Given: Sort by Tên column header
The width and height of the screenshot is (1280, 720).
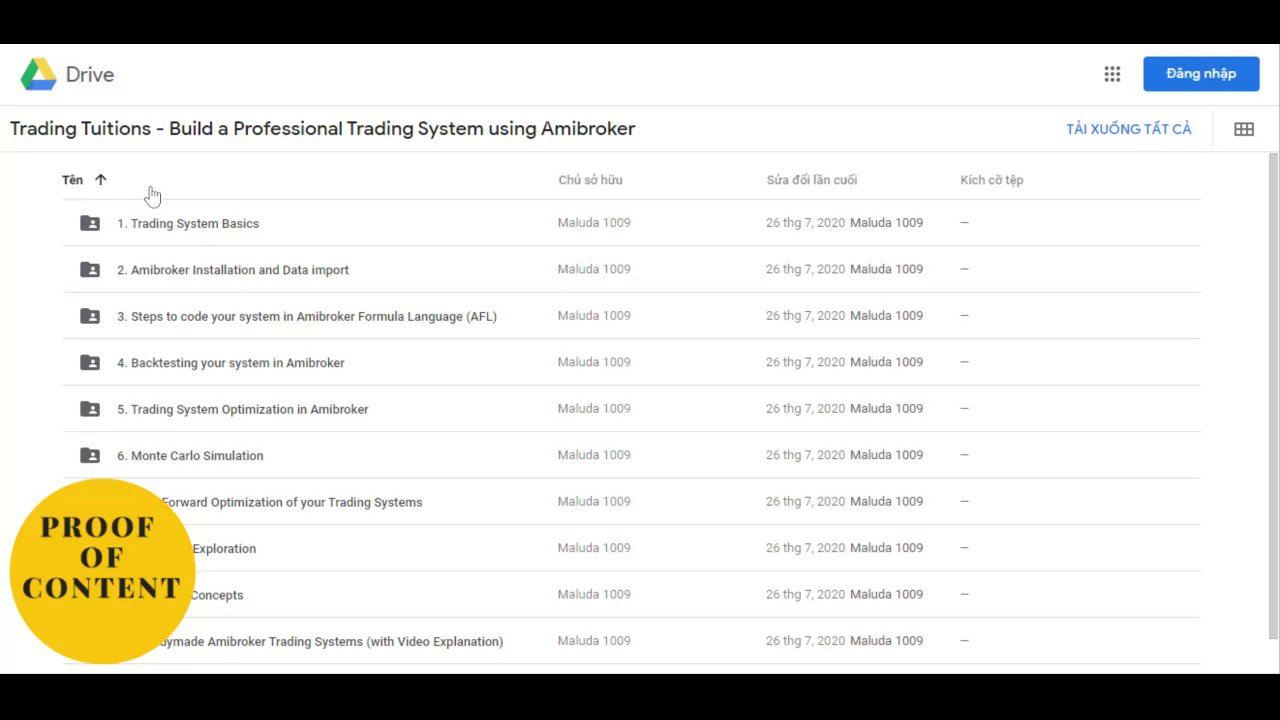Looking at the screenshot, I should tap(72, 180).
